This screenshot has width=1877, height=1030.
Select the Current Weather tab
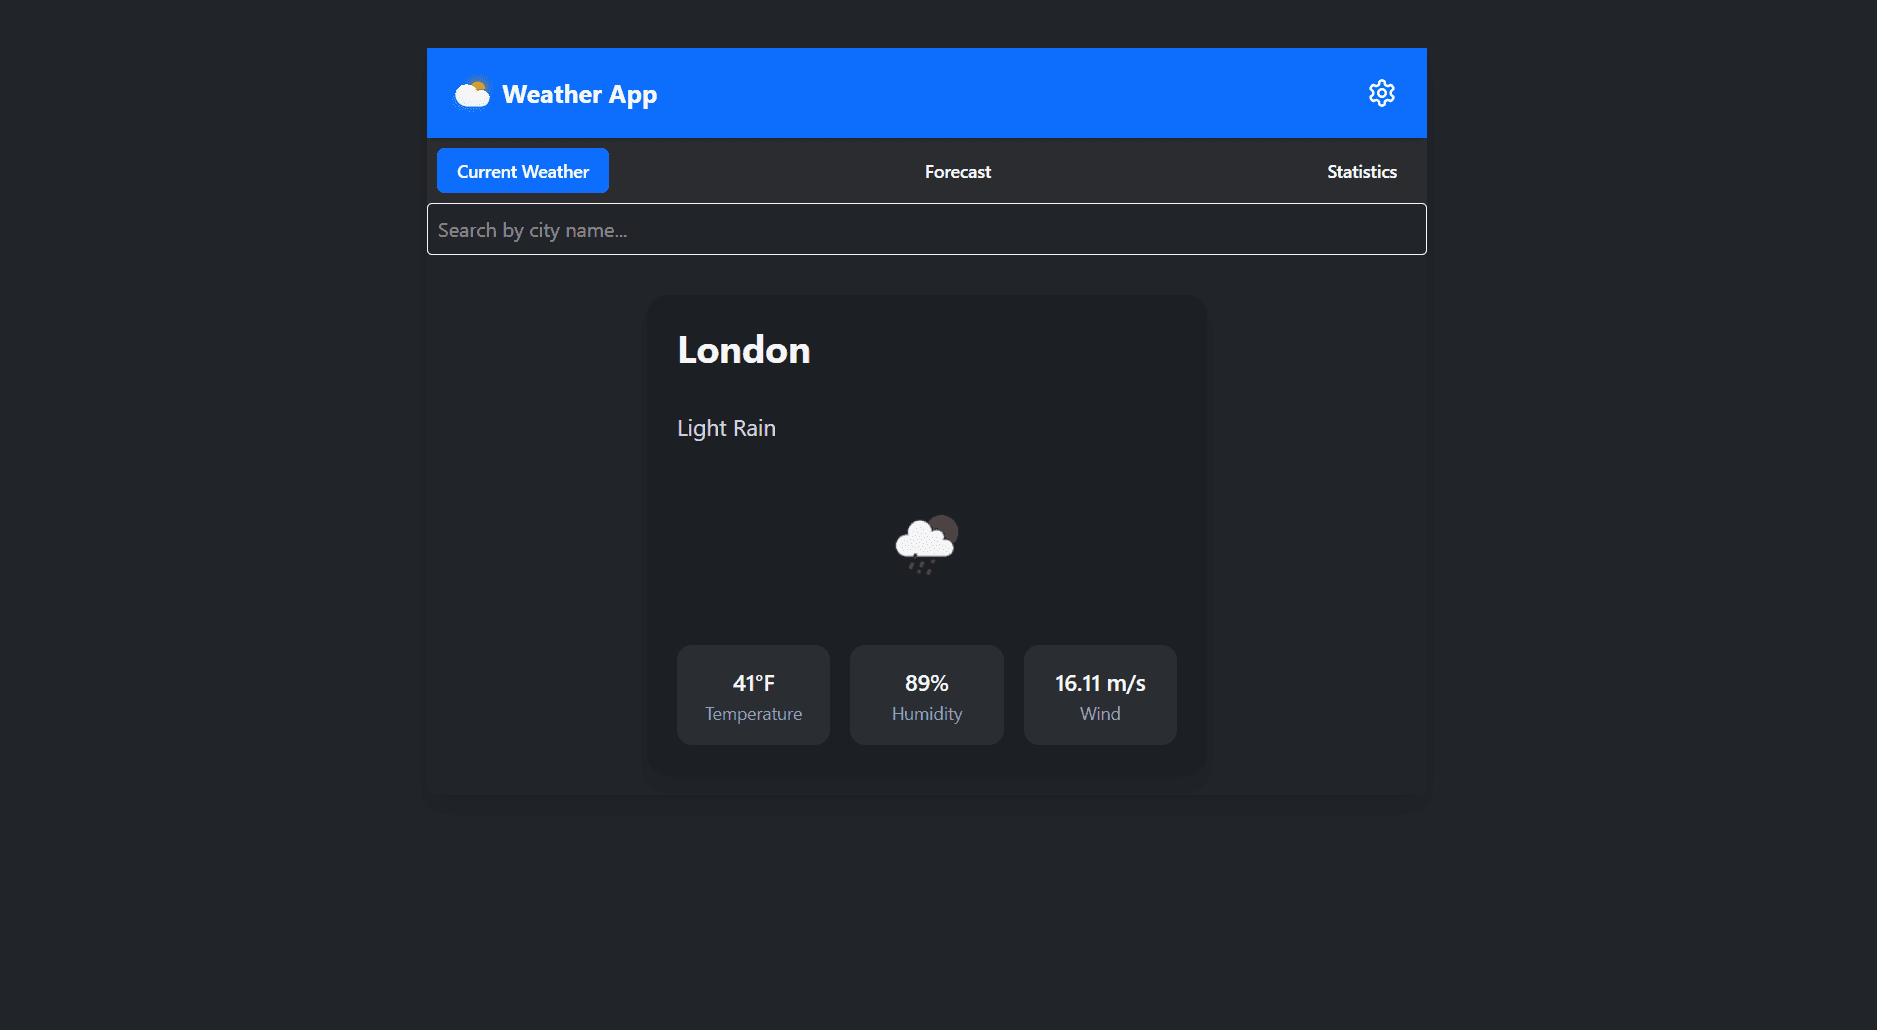tap(522, 170)
